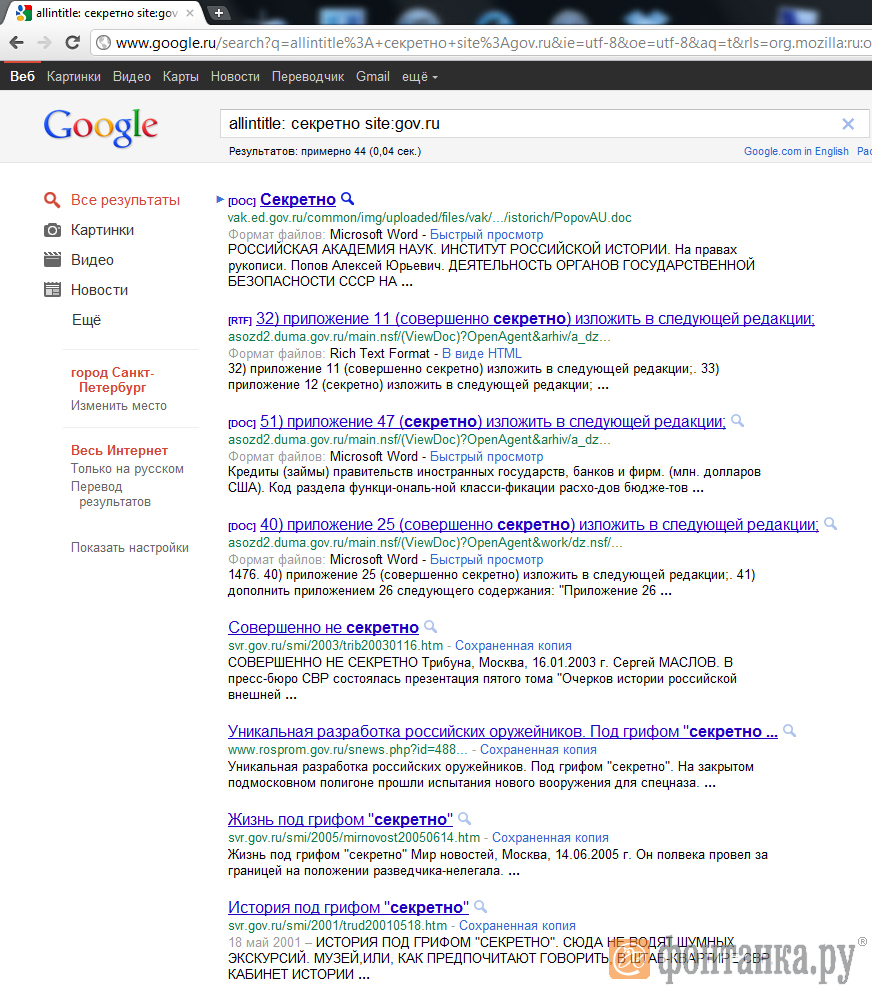Open Сохраненная копия for mirnovost20050614.htm
Viewport: 872px width, 993px height.
pos(550,837)
